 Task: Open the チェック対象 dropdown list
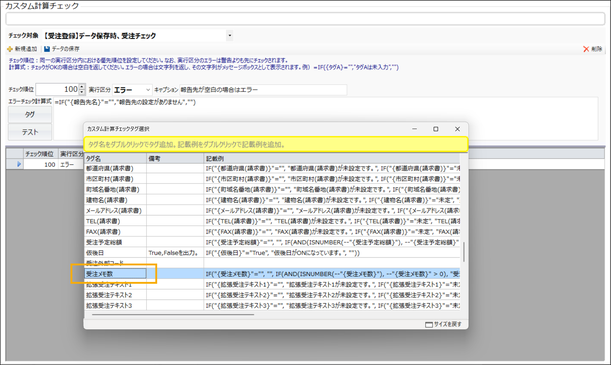(x=230, y=35)
